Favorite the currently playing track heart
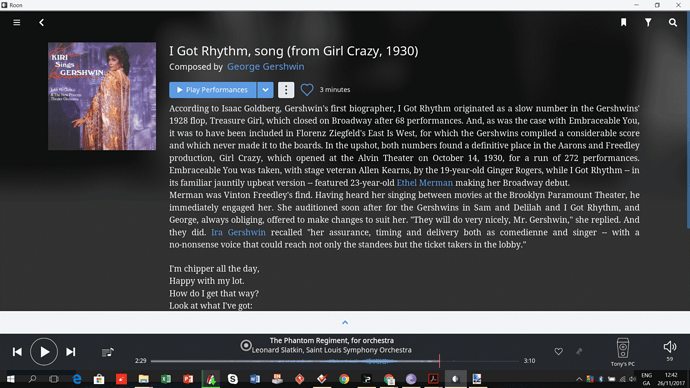The width and height of the screenshot is (690, 388). tap(558, 351)
